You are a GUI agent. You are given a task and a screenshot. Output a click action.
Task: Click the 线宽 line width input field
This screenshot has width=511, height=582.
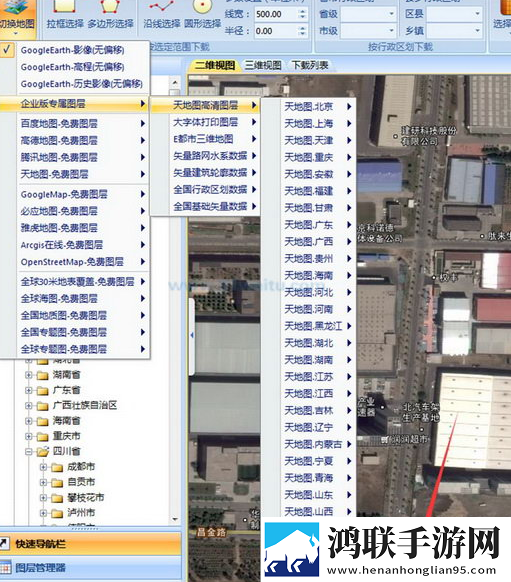click(x=276, y=14)
